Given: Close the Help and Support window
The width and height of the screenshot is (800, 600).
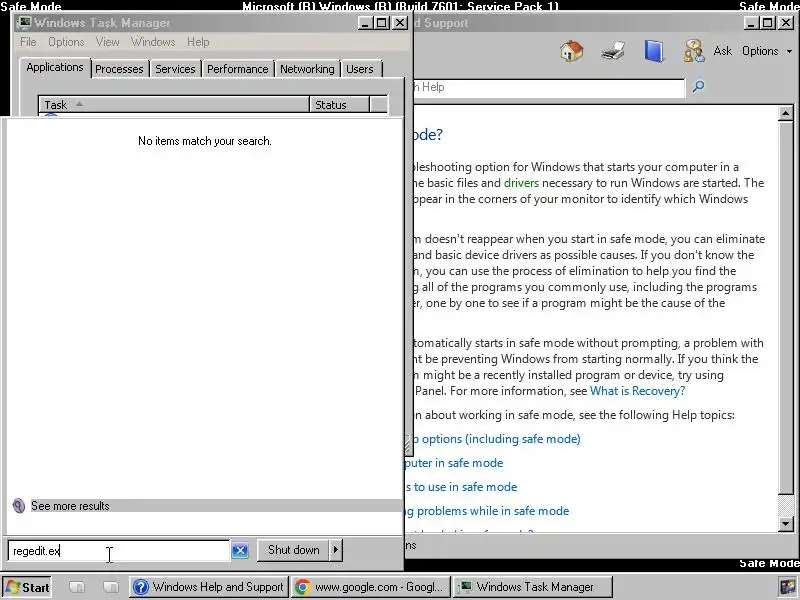Looking at the screenshot, I should [x=786, y=23].
